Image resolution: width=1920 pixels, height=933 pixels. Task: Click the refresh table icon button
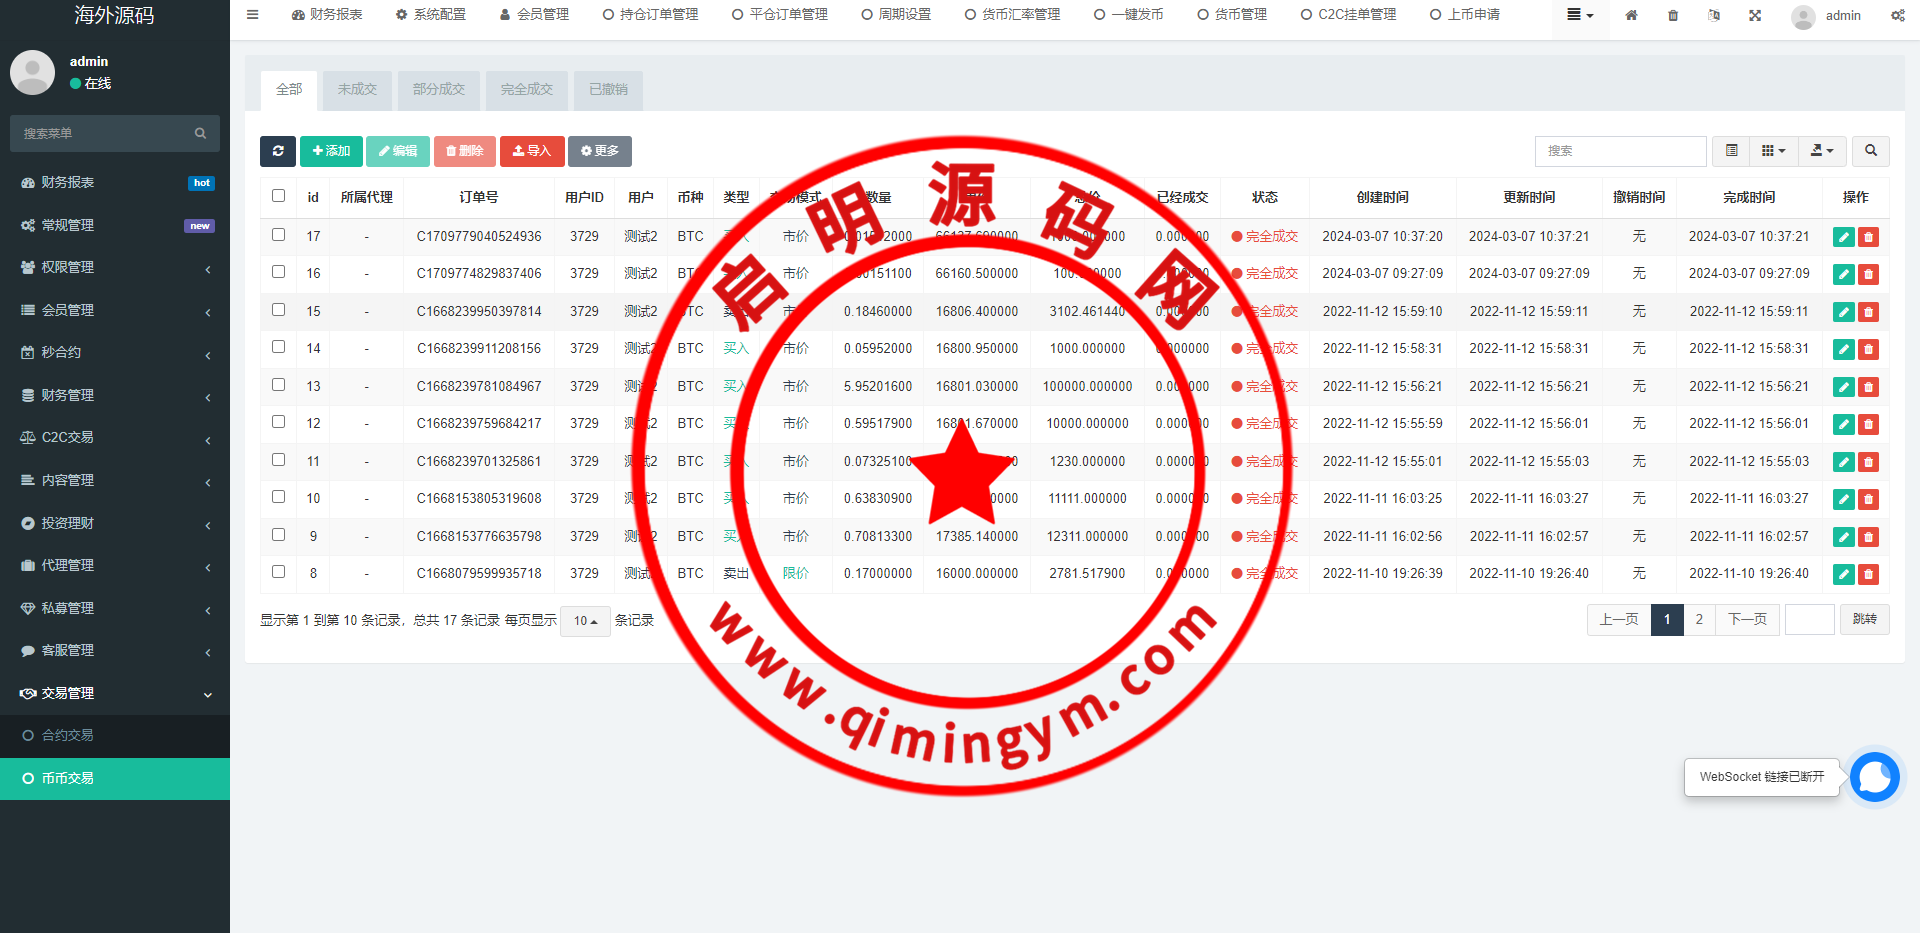(277, 151)
